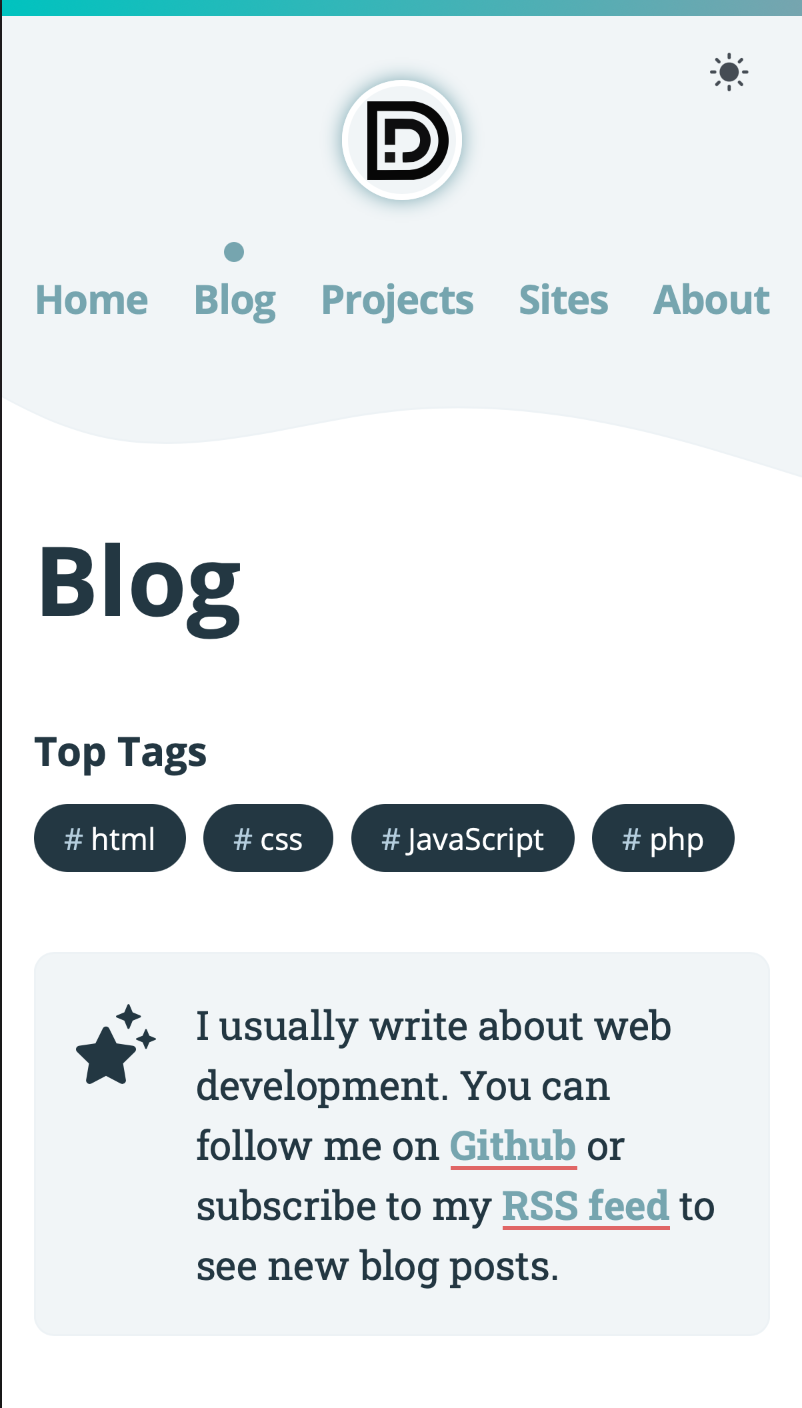Open the Sites section
The image size is (802, 1408).
pos(563,300)
